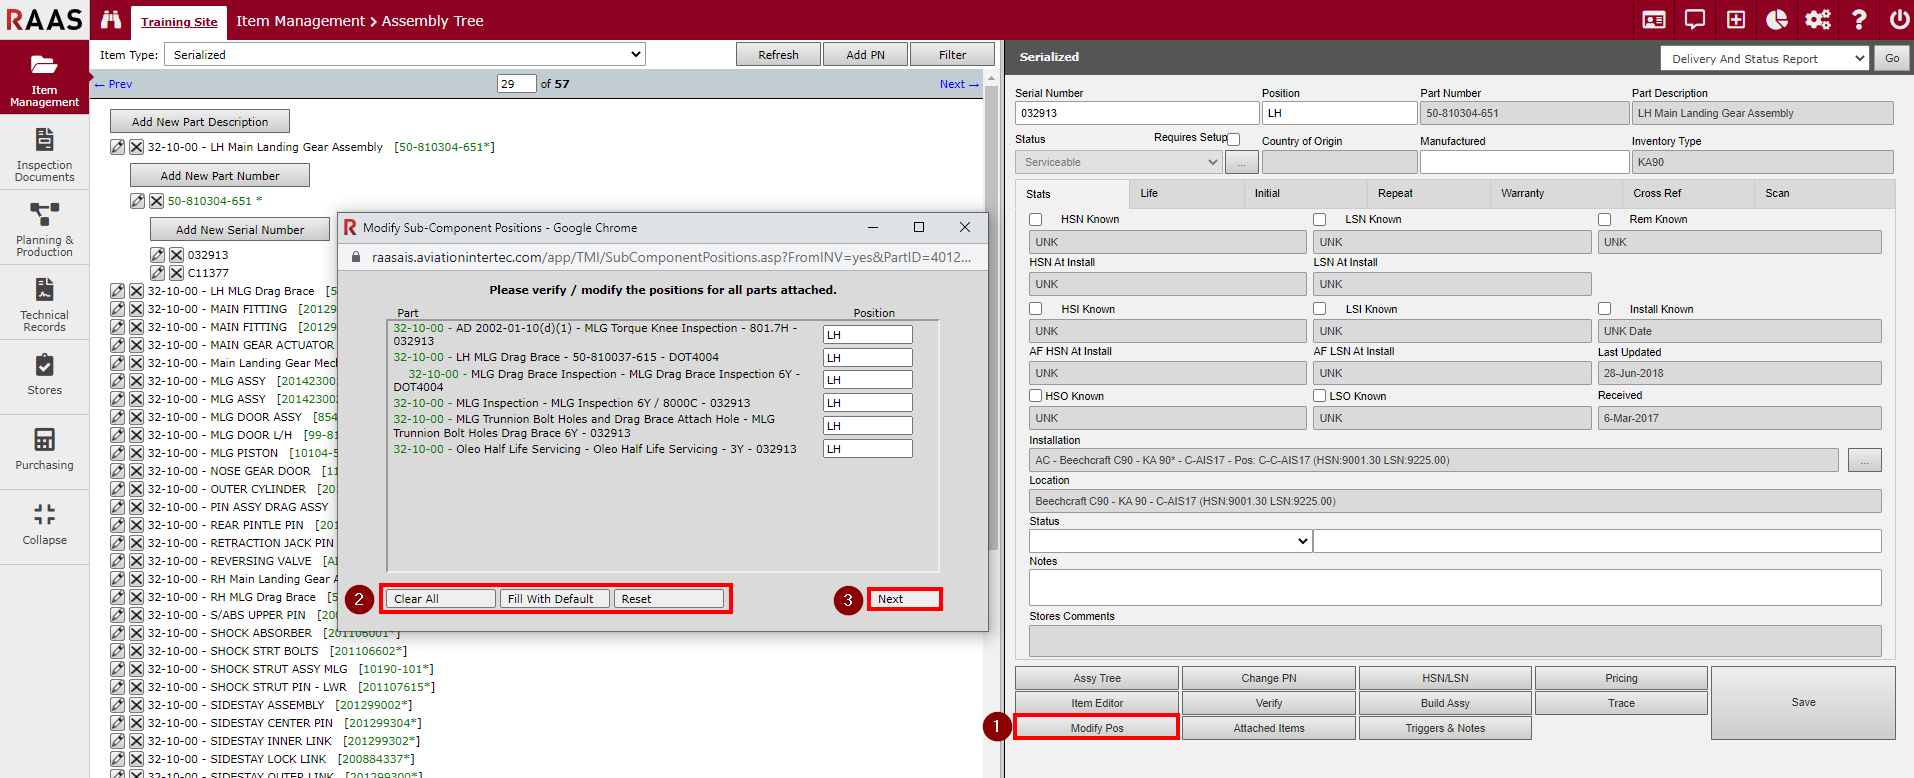
Task: Click the Notes text field
Action: [1454, 587]
